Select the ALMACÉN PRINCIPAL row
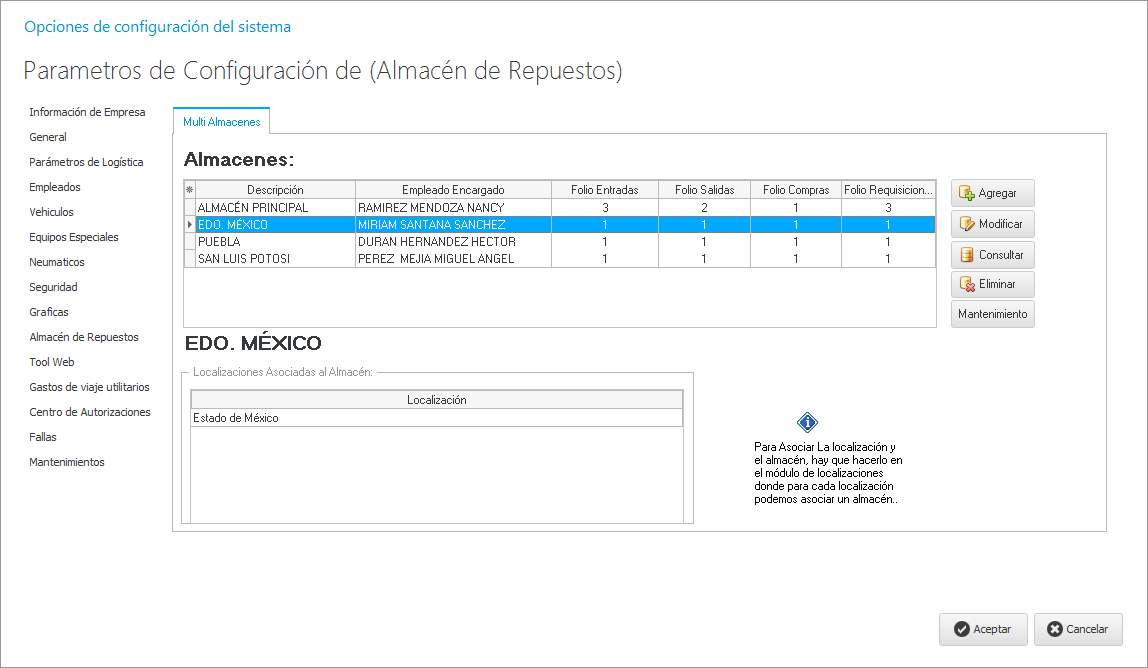 click(x=274, y=208)
